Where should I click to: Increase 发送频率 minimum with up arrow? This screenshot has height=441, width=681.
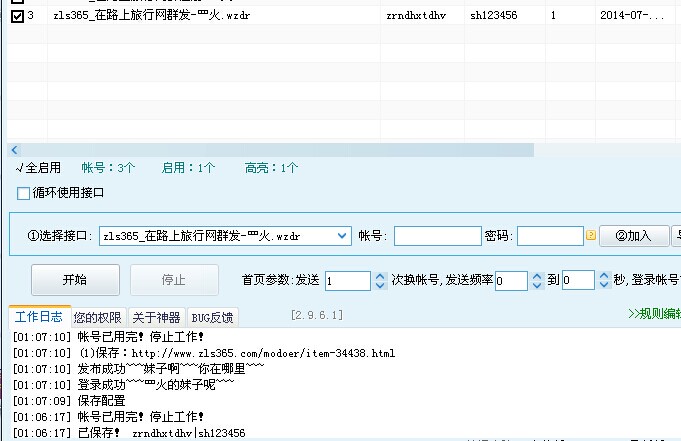[x=537, y=276]
